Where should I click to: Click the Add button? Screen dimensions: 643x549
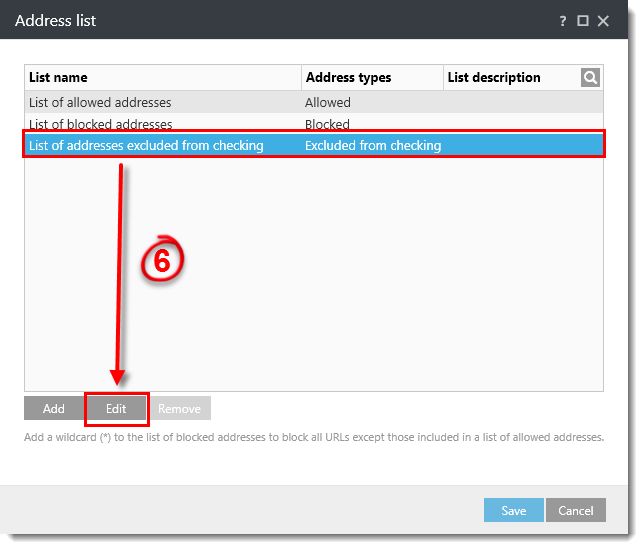click(54, 408)
